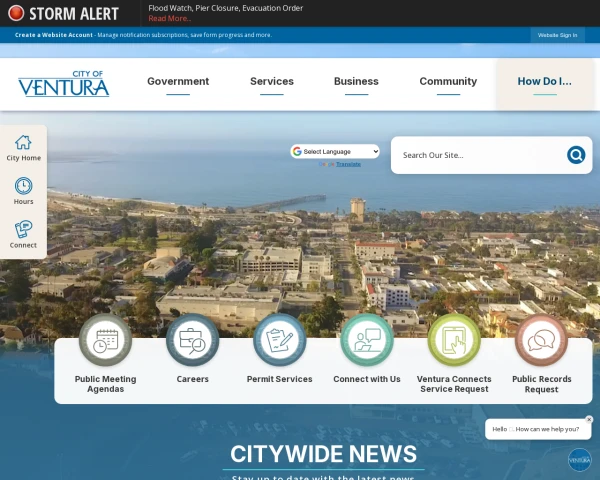
Task: Click the Translate link
Action: point(348,164)
